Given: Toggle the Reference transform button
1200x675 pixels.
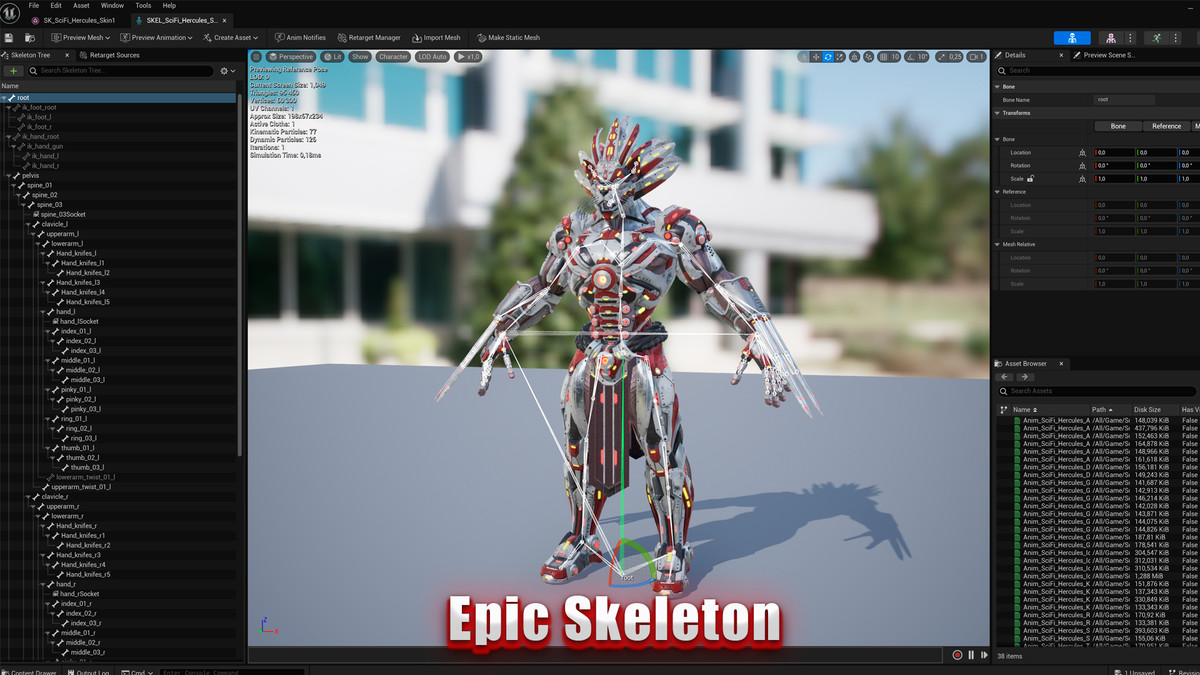Looking at the screenshot, I should tap(1166, 126).
